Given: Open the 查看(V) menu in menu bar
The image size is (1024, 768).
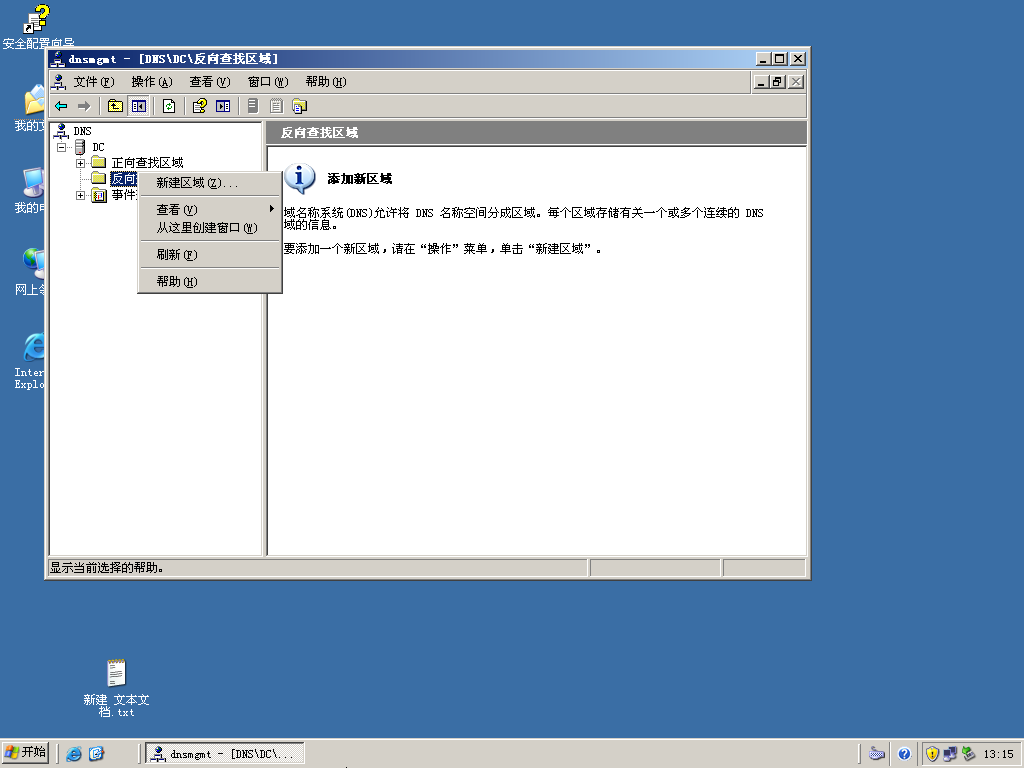Looking at the screenshot, I should tap(210, 82).
